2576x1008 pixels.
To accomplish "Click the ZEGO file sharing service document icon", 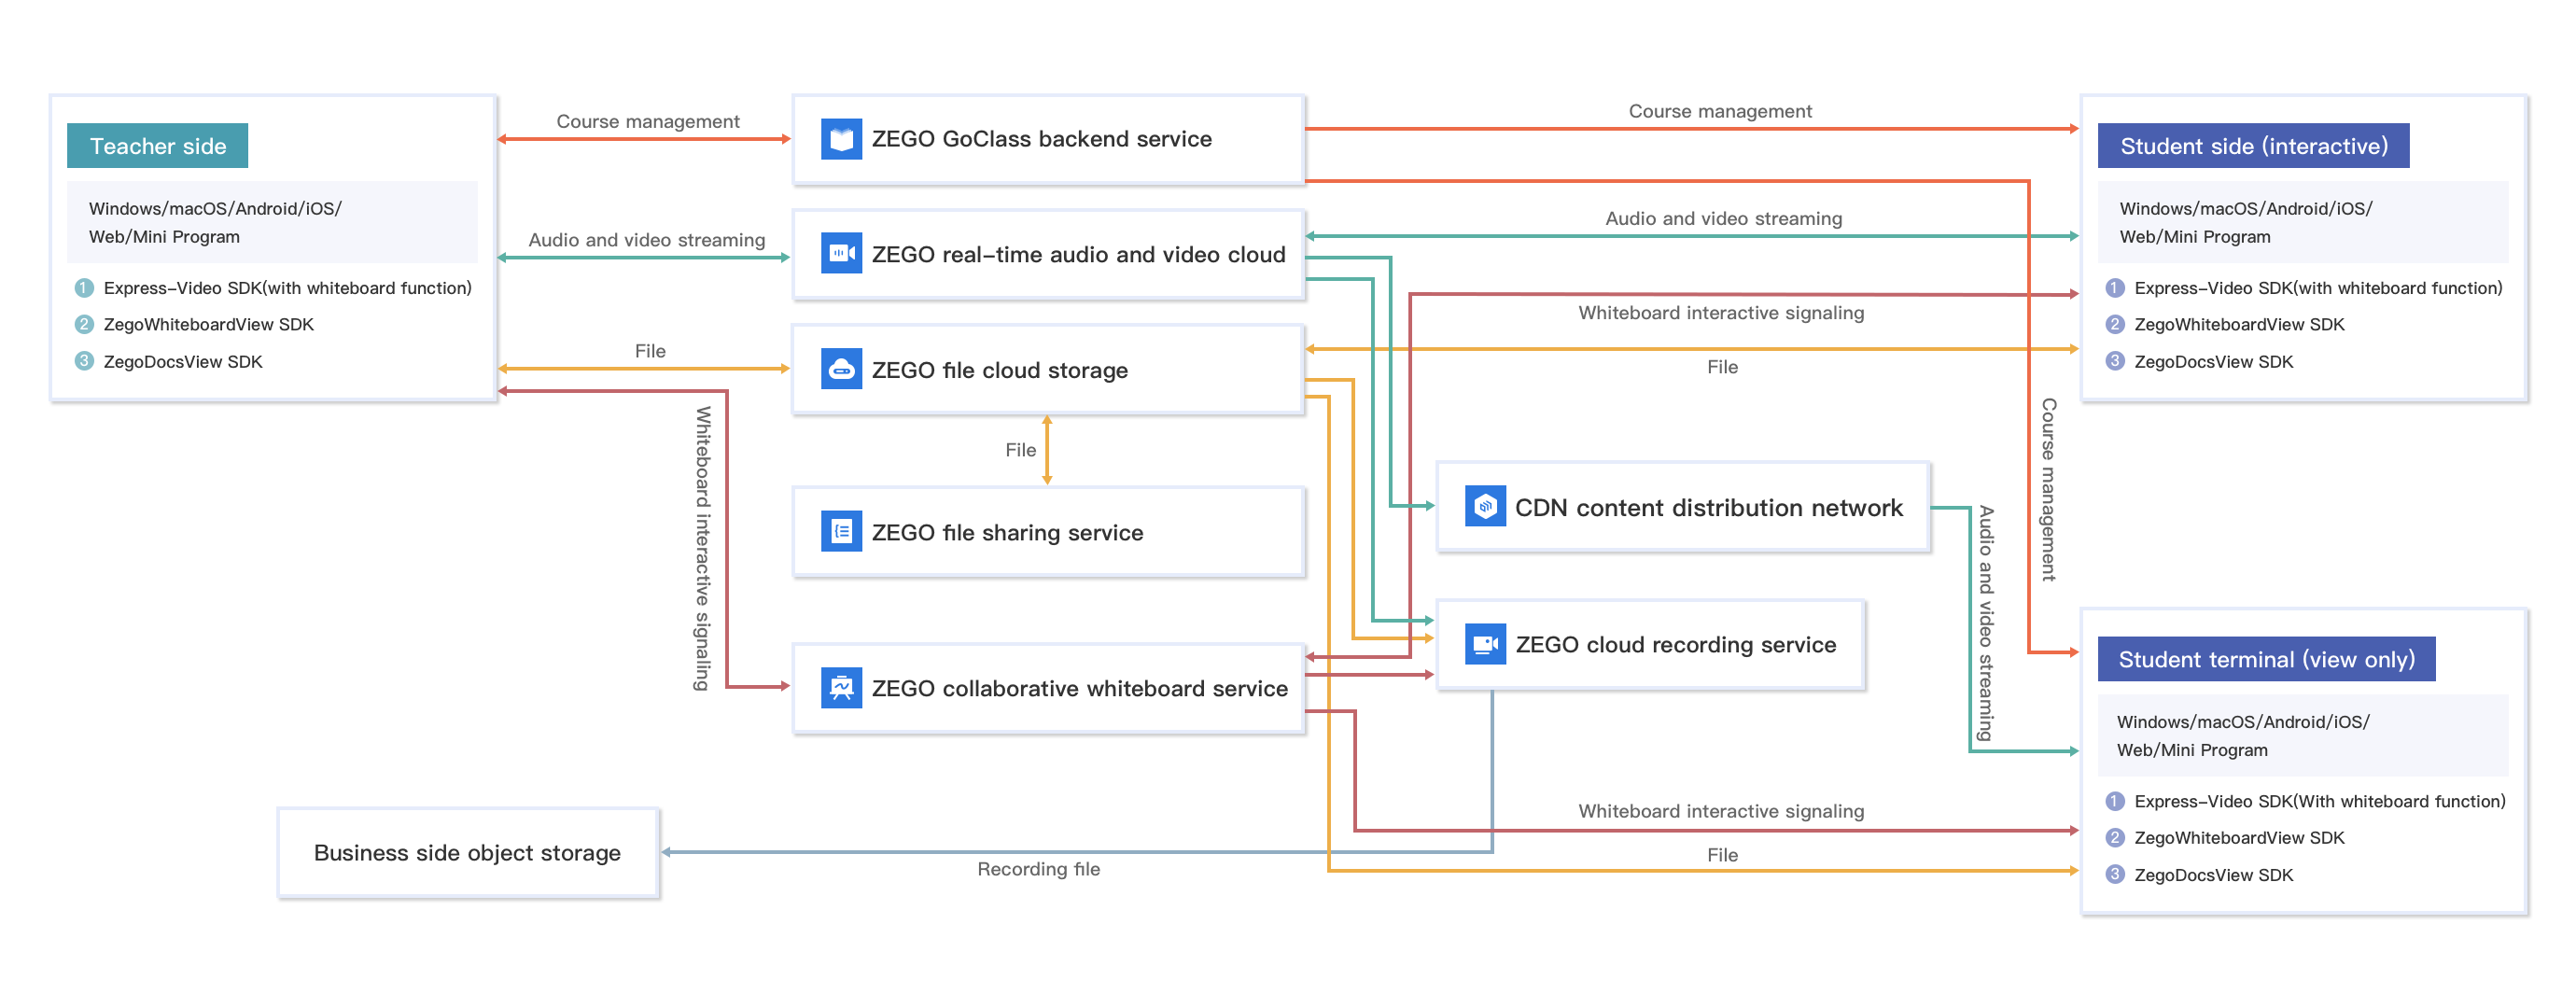I will (841, 532).
